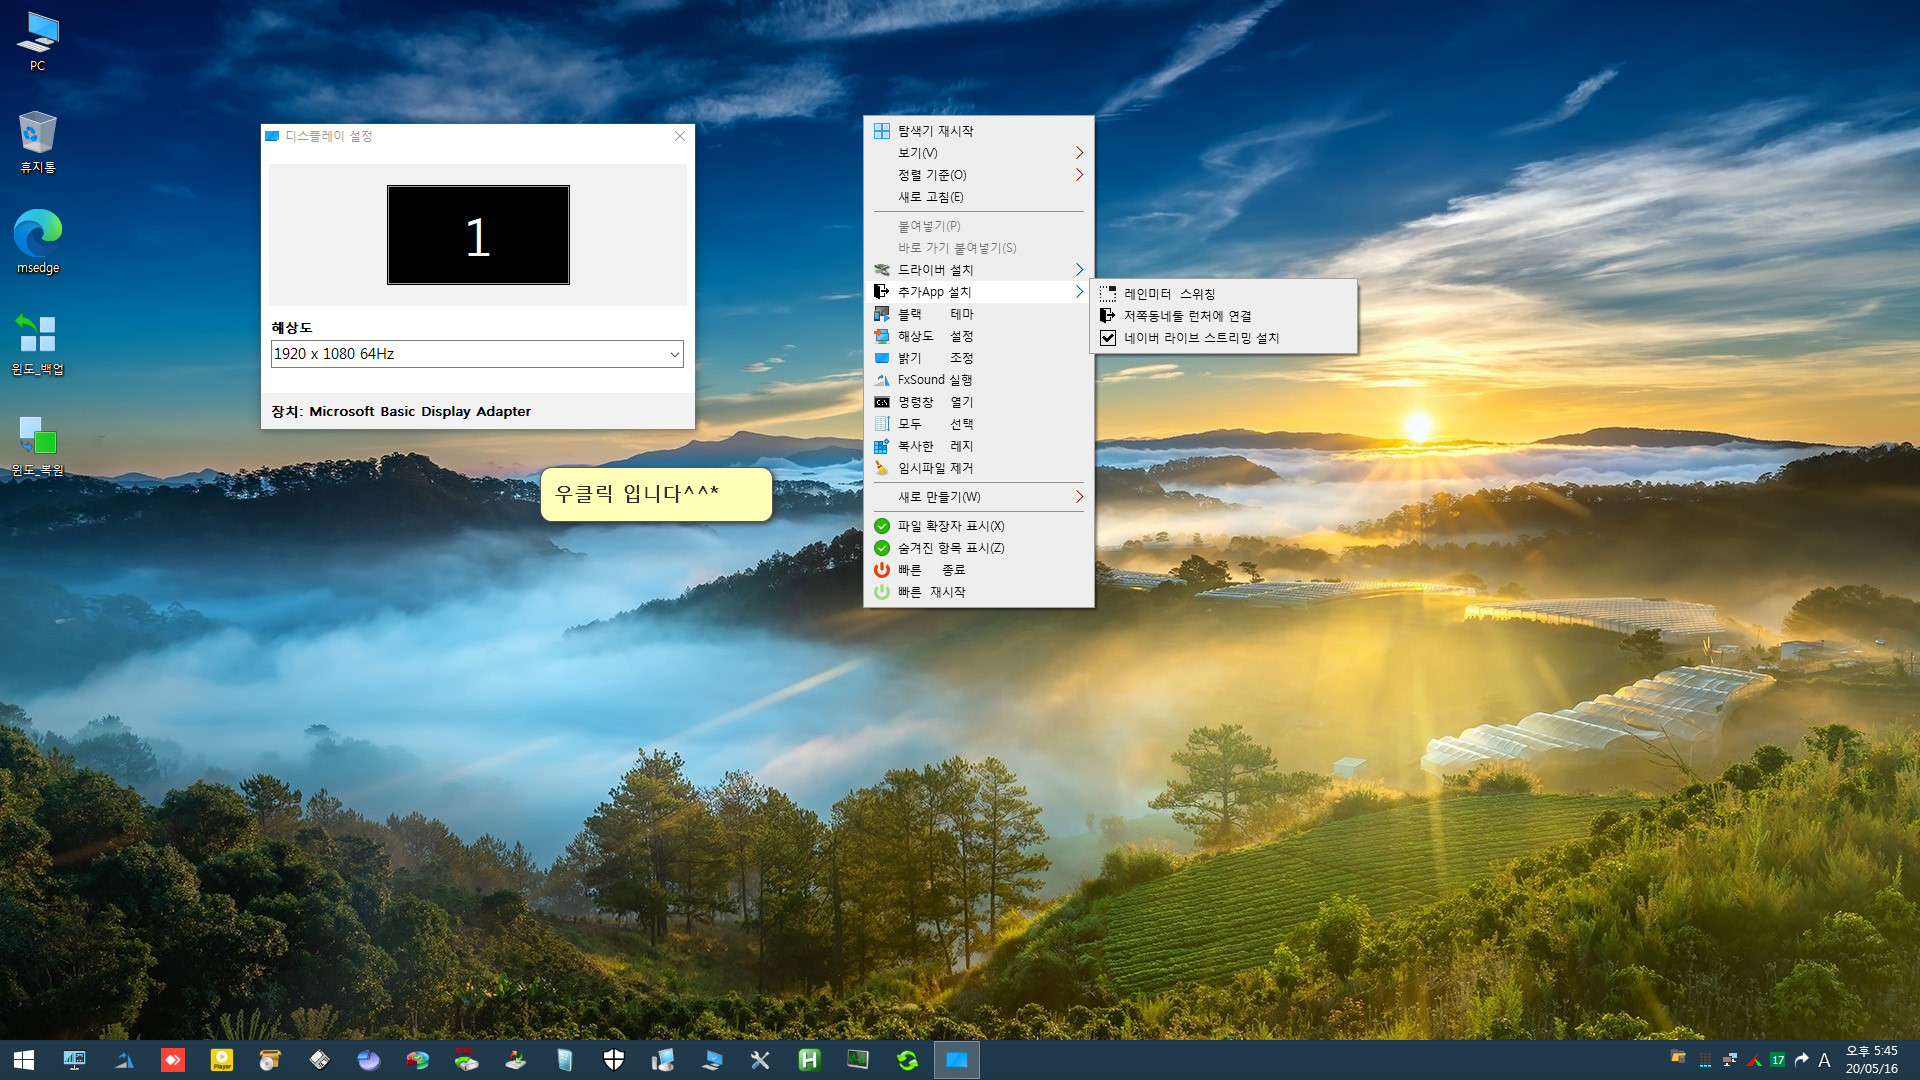
Task: Launch the msedge desktop shortcut
Action: tap(37, 242)
